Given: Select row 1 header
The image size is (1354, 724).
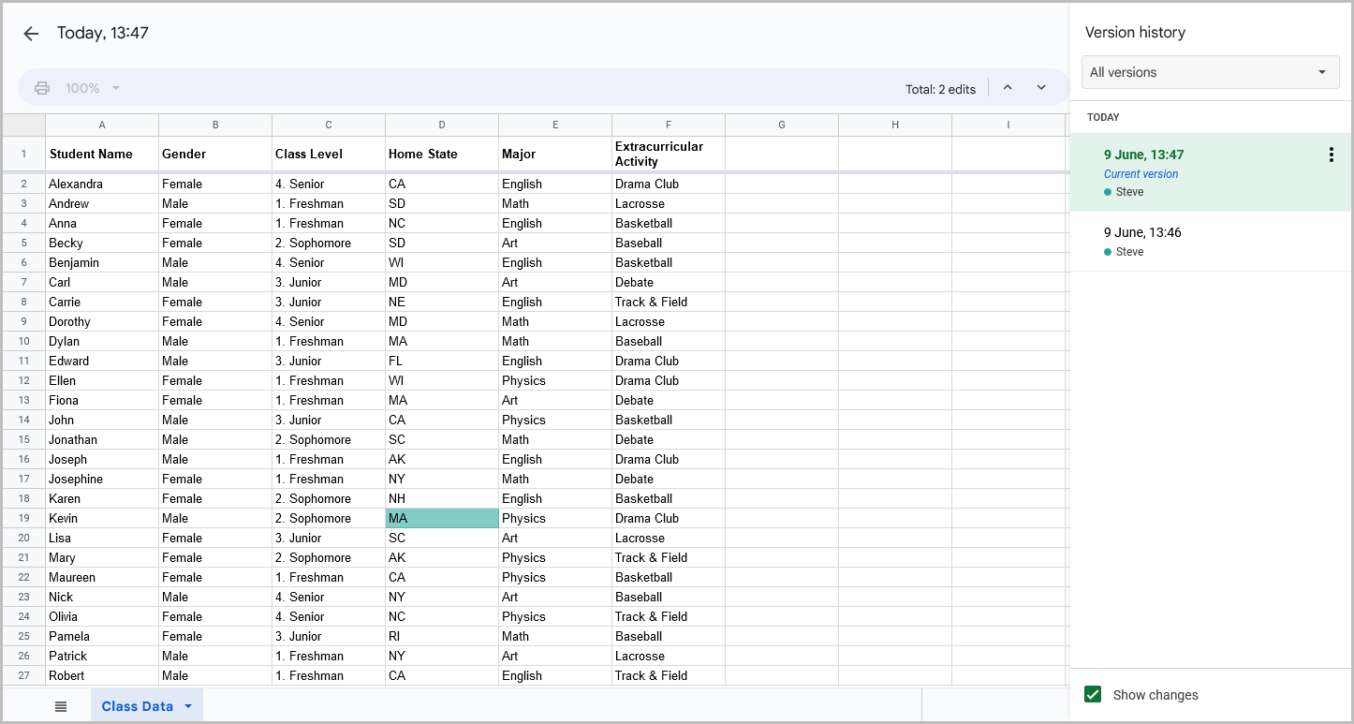Looking at the screenshot, I should (x=24, y=154).
